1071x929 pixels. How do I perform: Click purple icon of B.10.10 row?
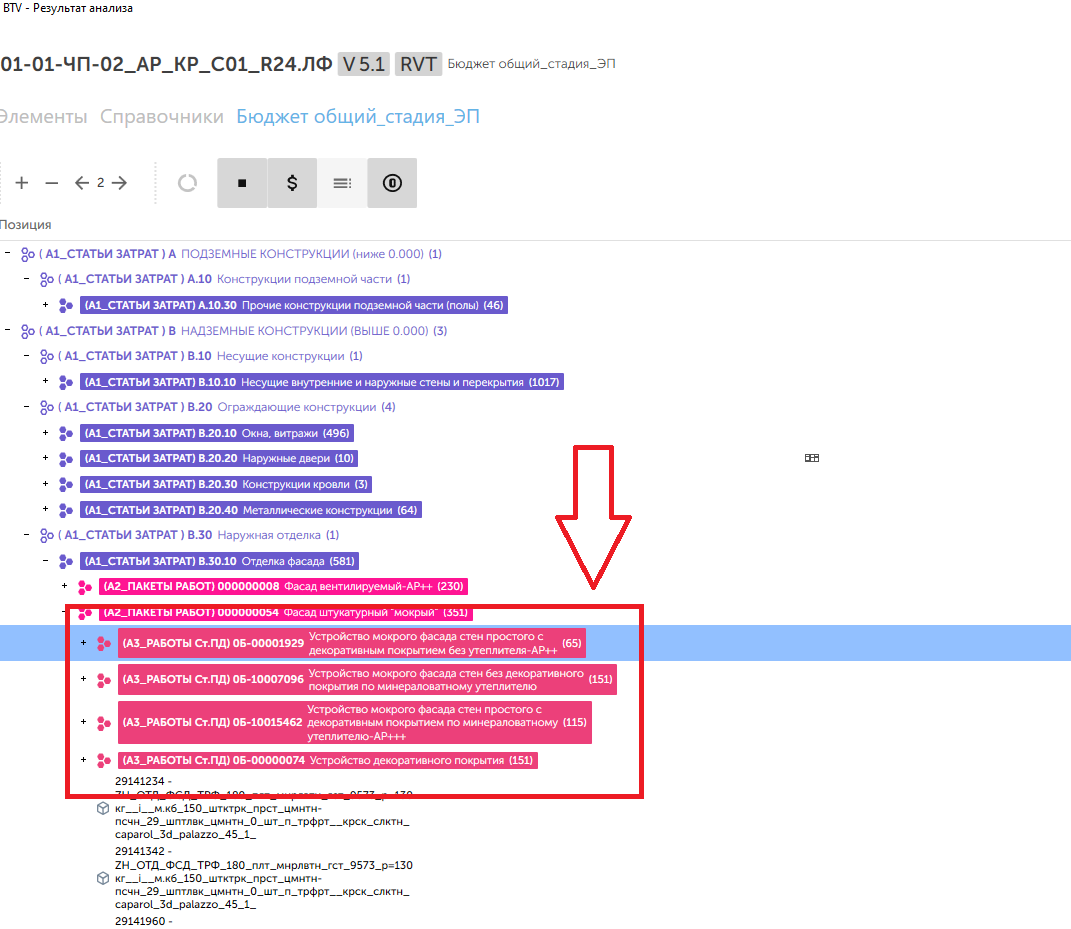click(66, 382)
